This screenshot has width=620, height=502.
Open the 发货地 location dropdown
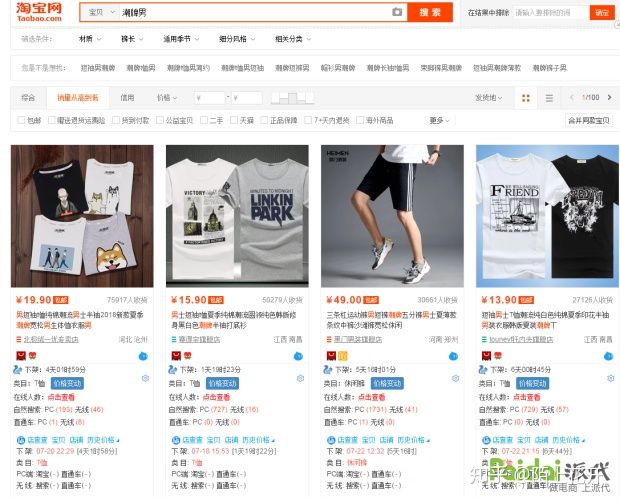pos(489,98)
